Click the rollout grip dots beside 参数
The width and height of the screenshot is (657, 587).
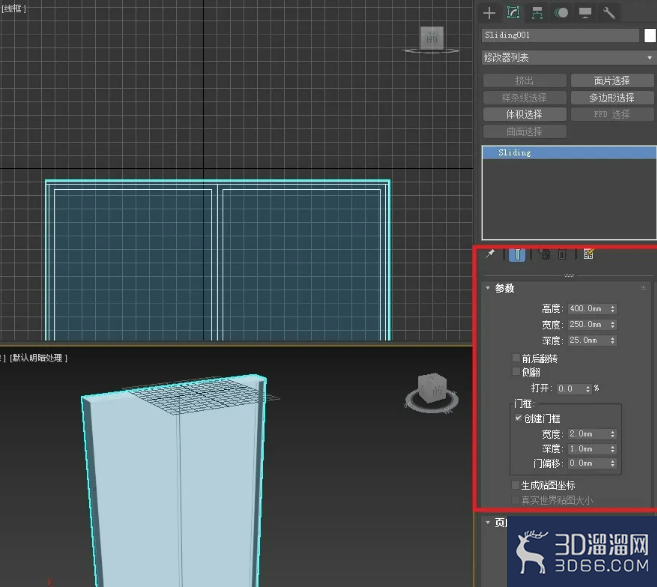tap(643, 288)
